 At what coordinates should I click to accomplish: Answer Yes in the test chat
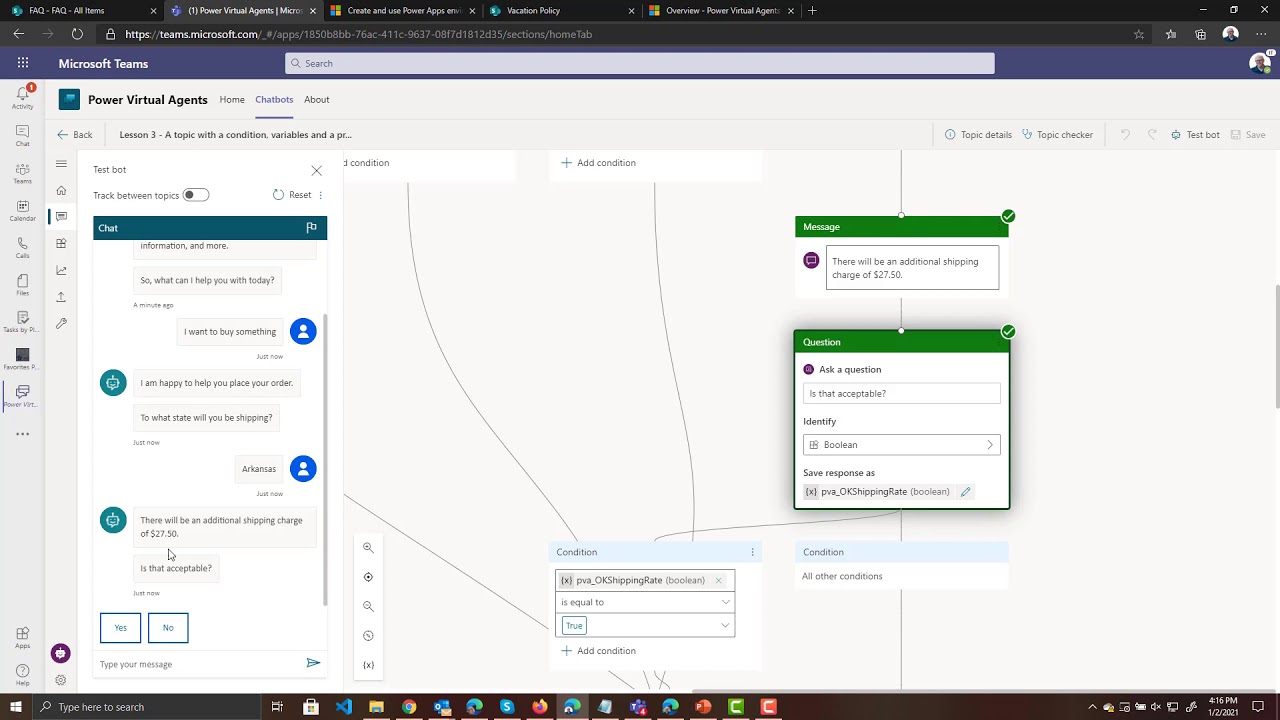coord(120,627)
